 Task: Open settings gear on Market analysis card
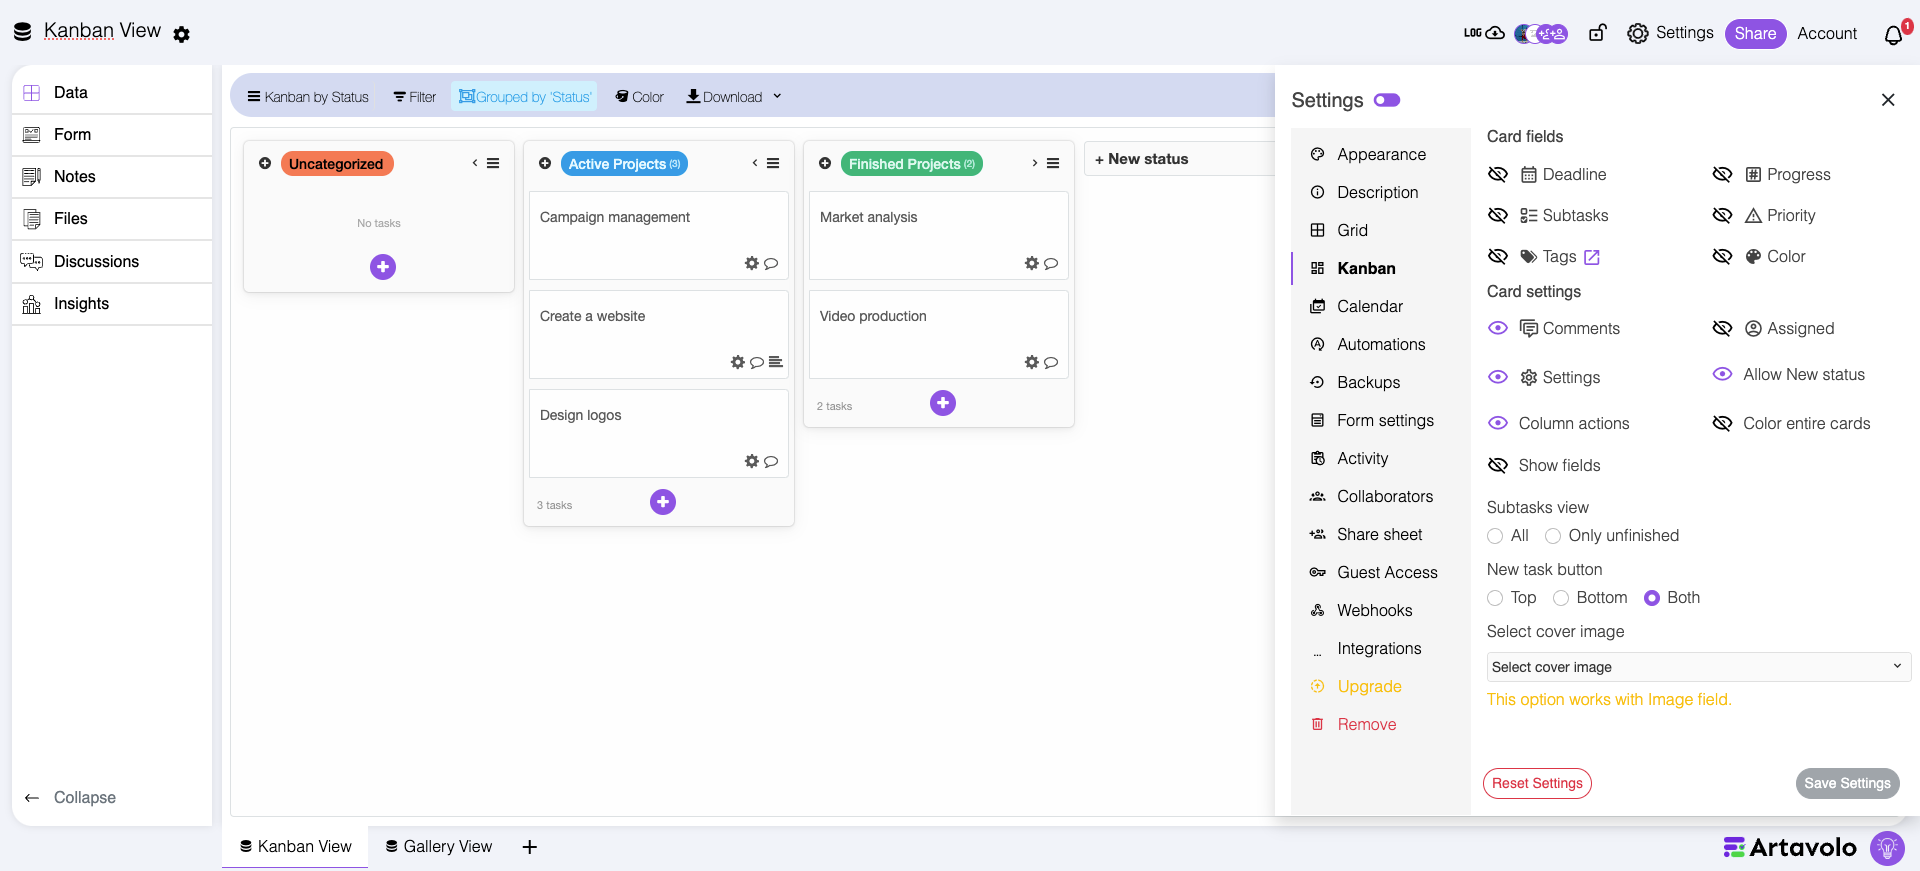[1032, 264]
